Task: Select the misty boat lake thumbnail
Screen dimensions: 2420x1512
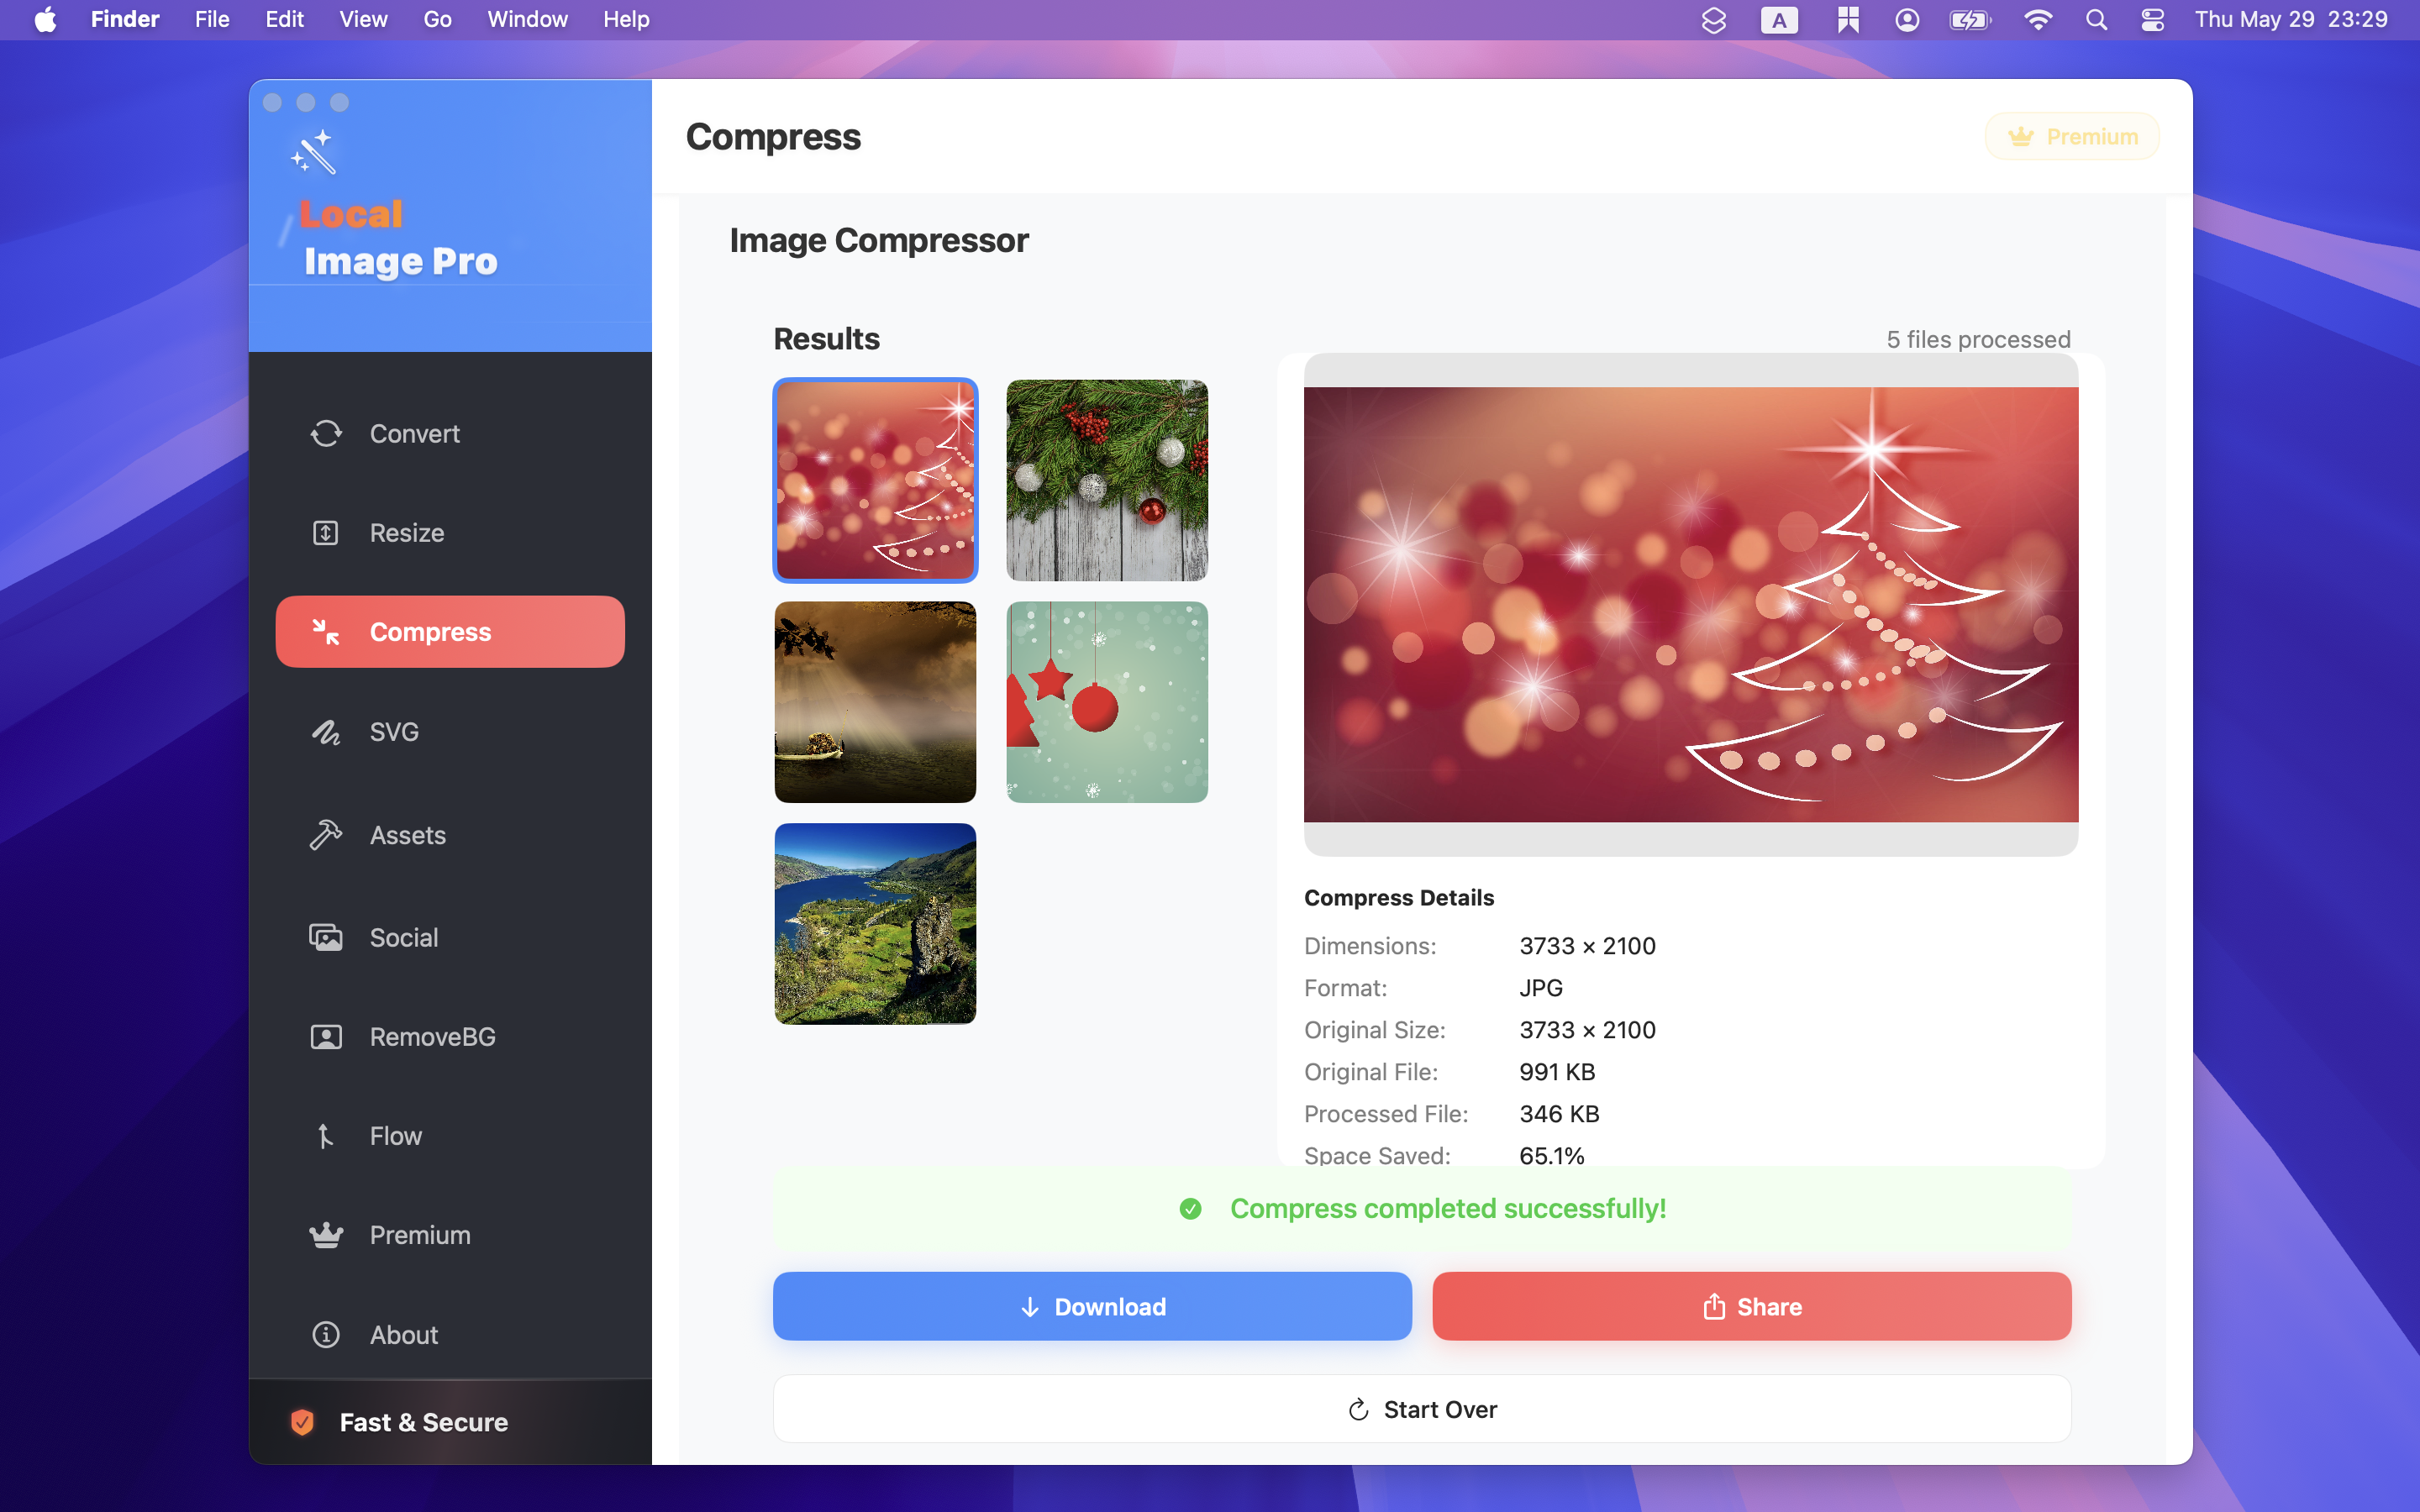Action: (x=875, y=702)
